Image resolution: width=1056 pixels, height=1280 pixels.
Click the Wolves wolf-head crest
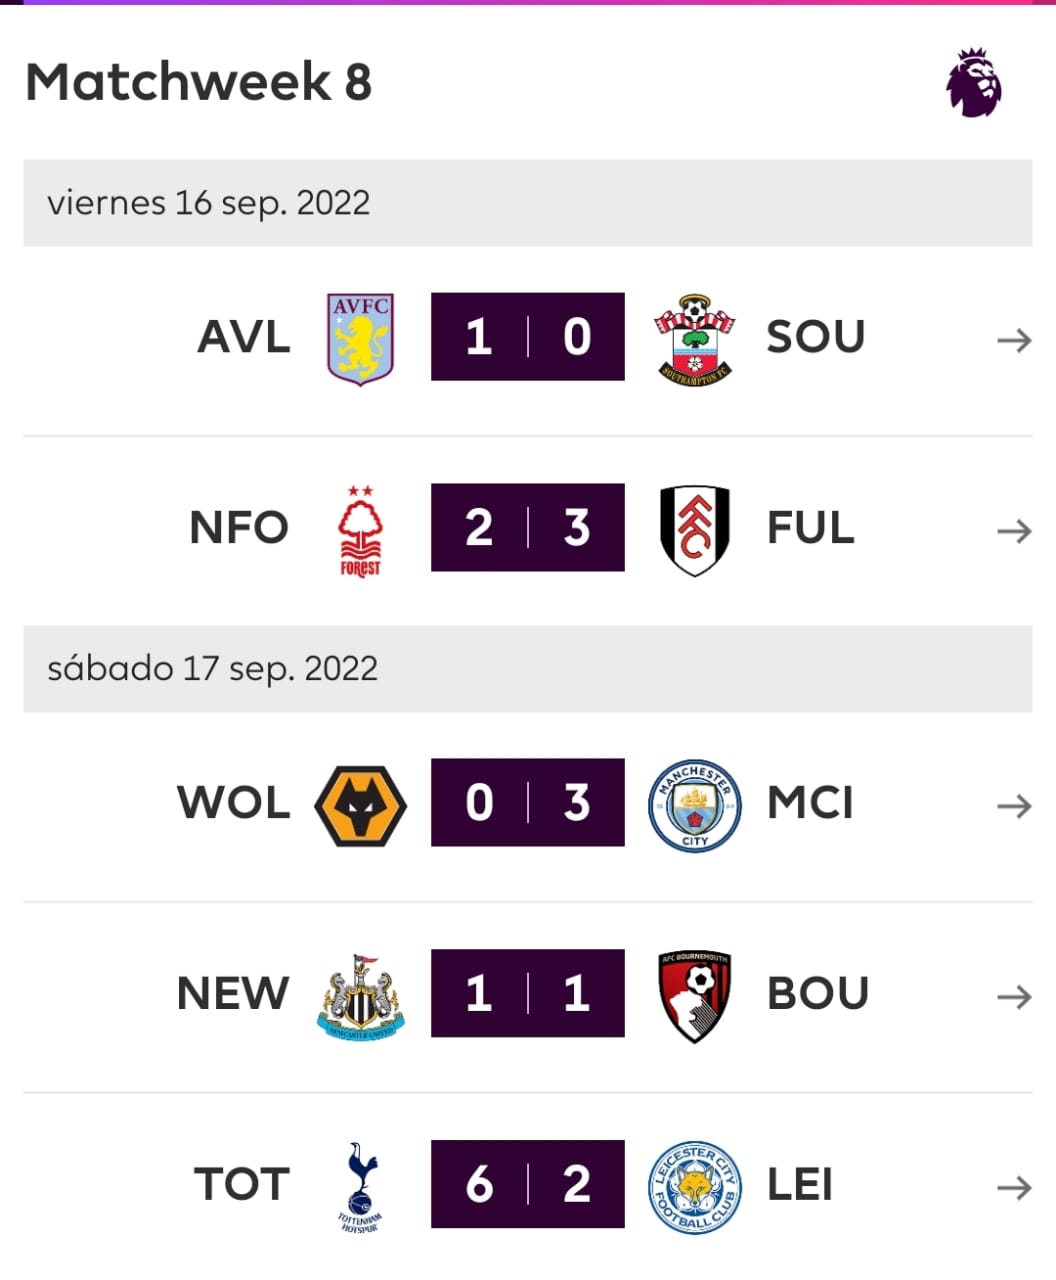point(361,805)
